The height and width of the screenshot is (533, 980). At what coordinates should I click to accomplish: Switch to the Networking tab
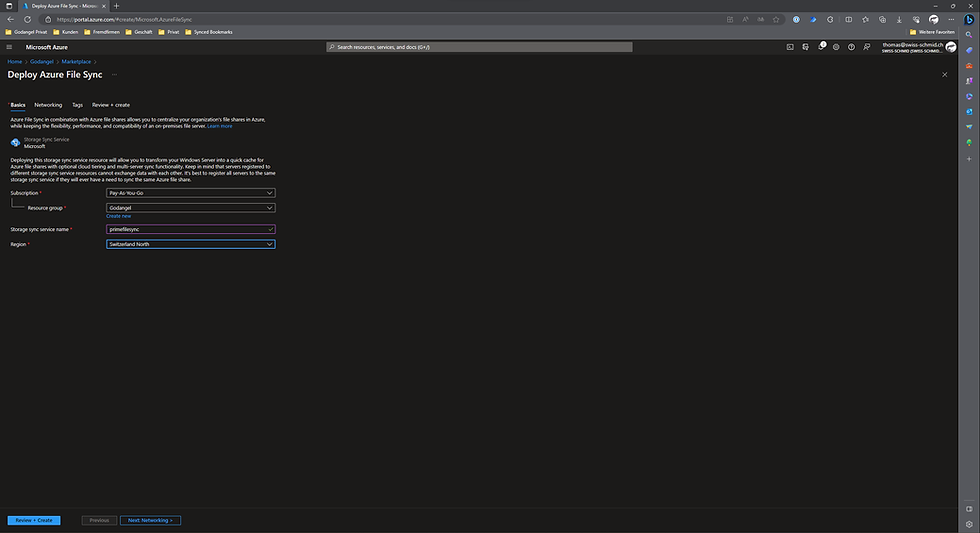tap(48, 105)
